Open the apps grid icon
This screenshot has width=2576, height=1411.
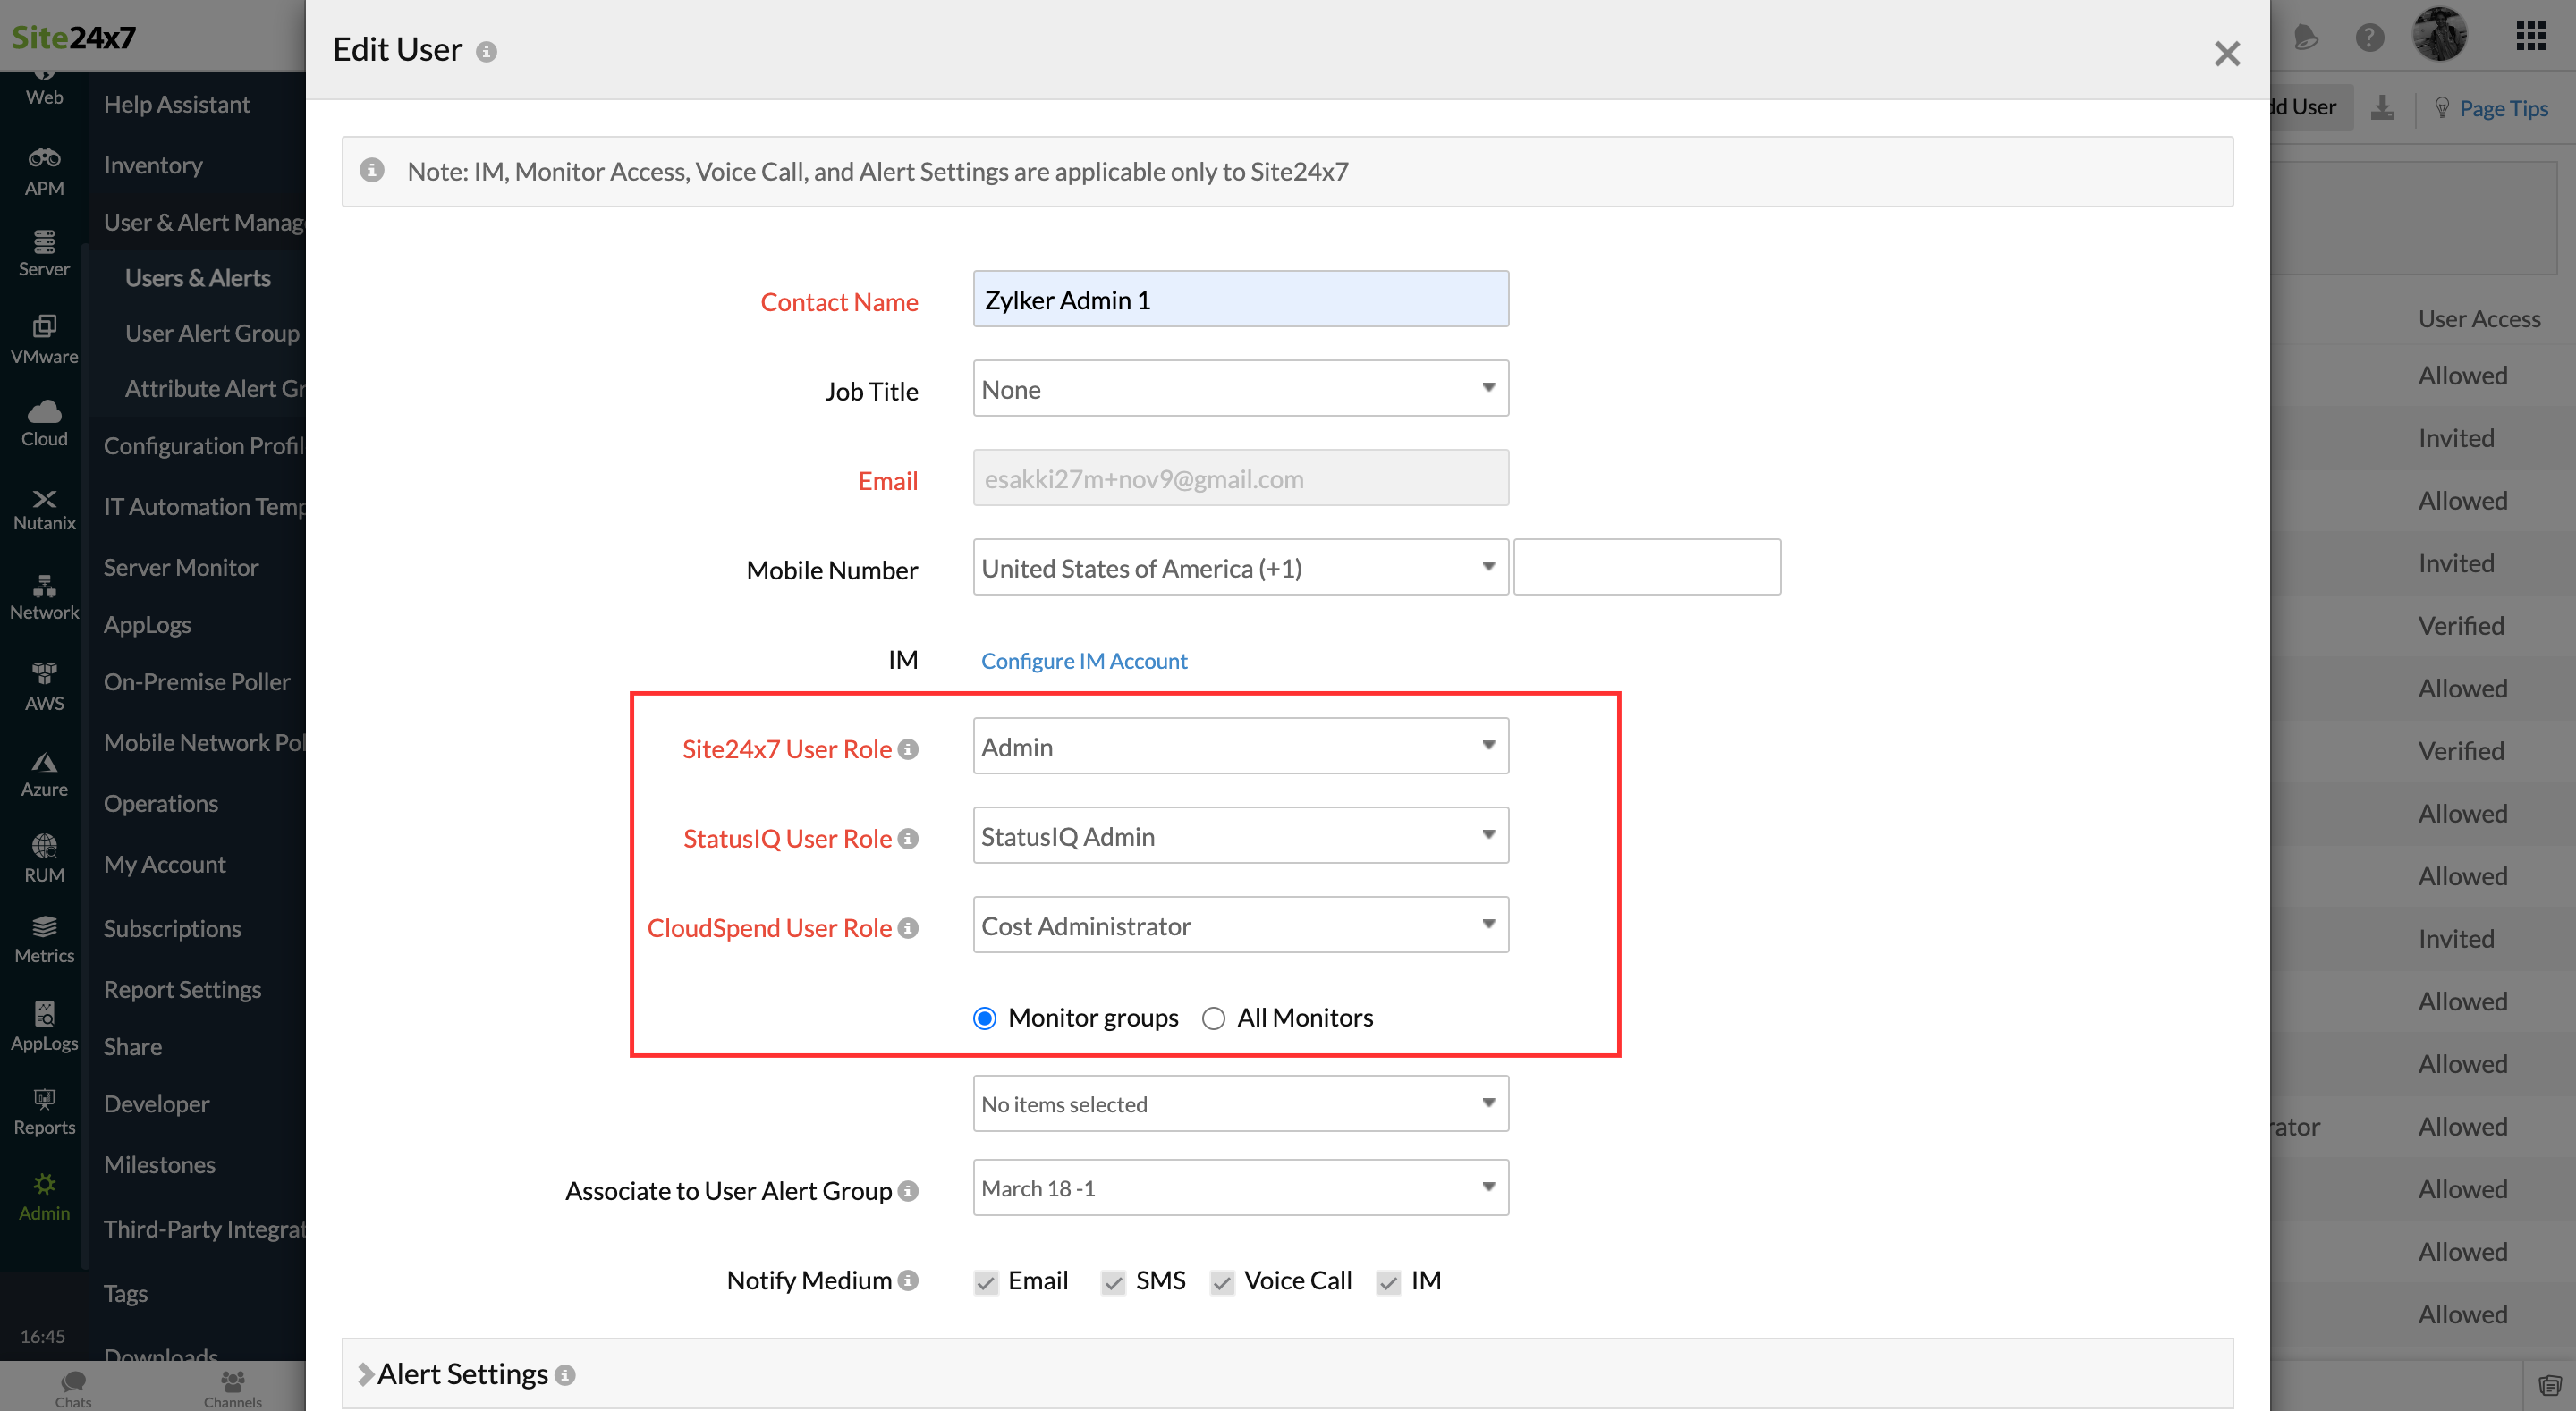pyautogui.click(x=2530, y=37)
